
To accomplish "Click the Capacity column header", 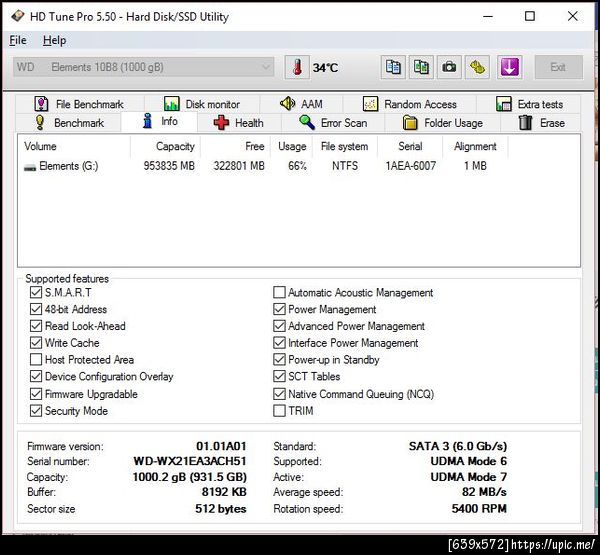I will [165, 146].
